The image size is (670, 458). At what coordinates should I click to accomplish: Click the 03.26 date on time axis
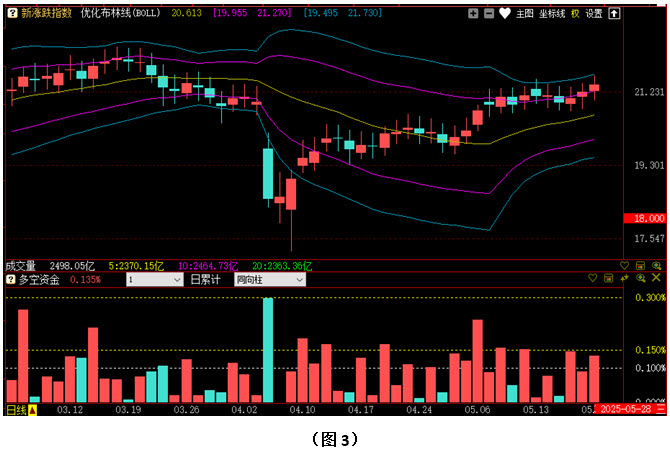point(186,410)
